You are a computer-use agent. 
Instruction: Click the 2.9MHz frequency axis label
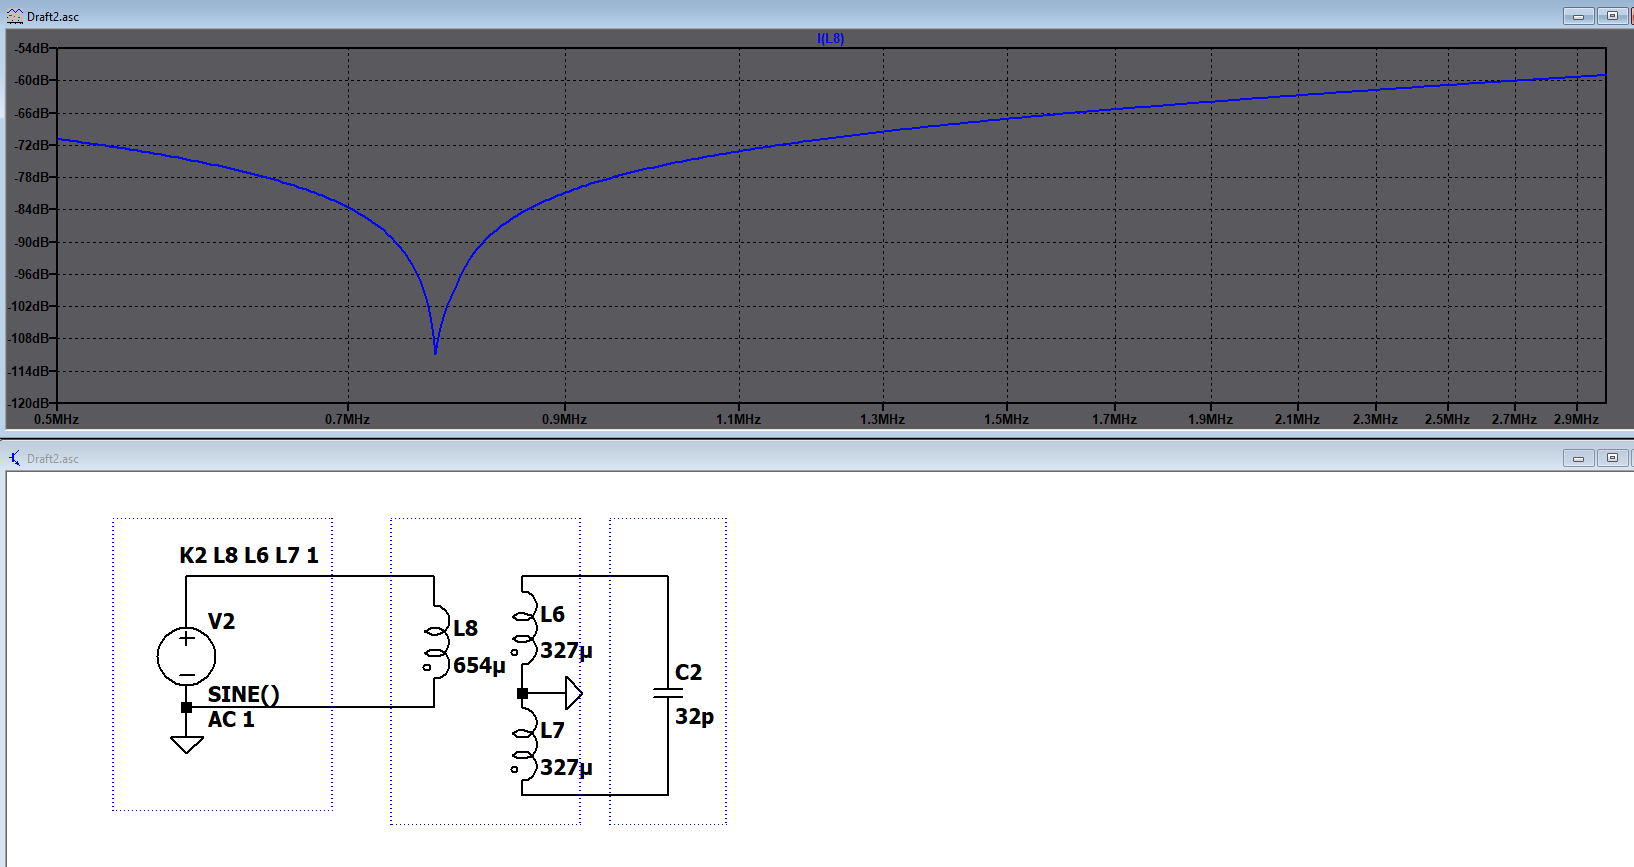coord(1576,419)
